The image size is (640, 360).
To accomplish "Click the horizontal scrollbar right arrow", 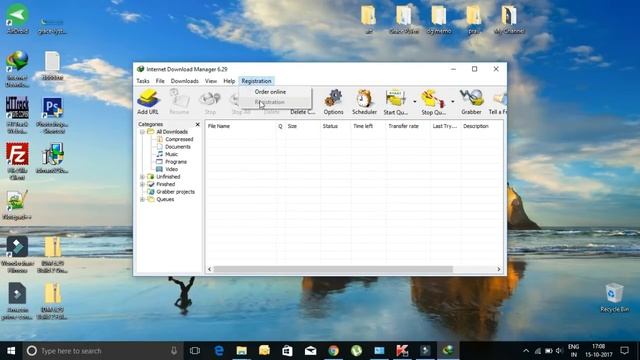I will (499, 269).
